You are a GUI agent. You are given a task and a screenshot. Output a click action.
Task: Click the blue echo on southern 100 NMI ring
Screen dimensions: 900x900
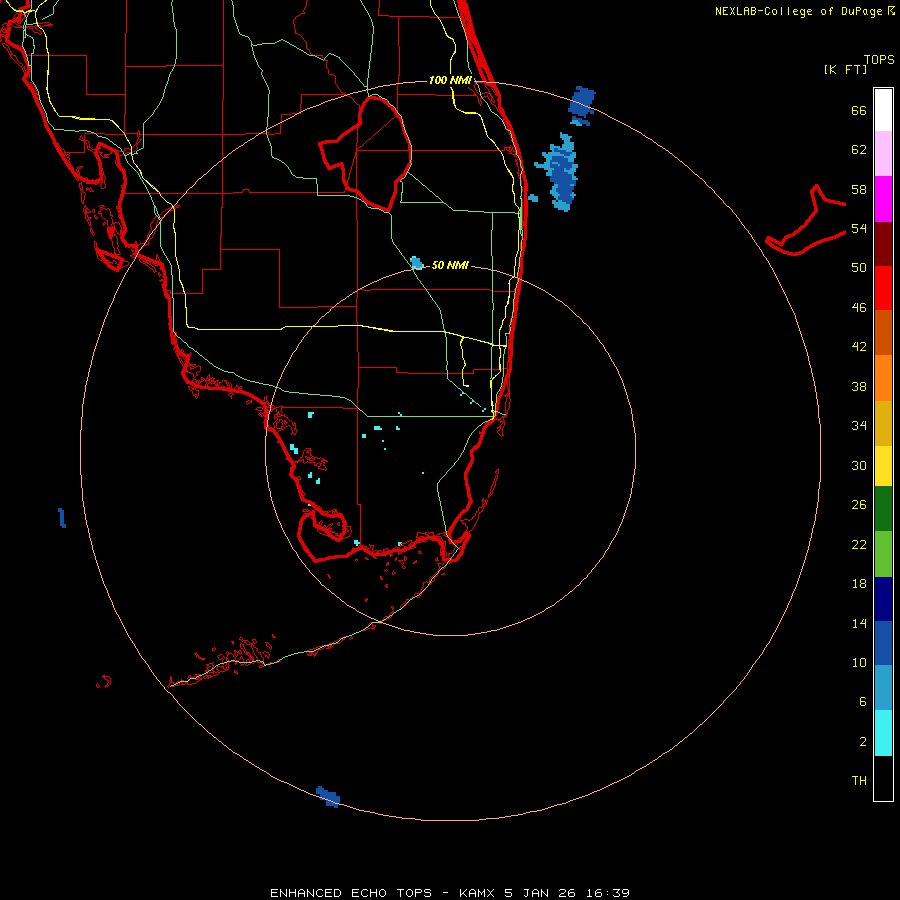point(328,797)
